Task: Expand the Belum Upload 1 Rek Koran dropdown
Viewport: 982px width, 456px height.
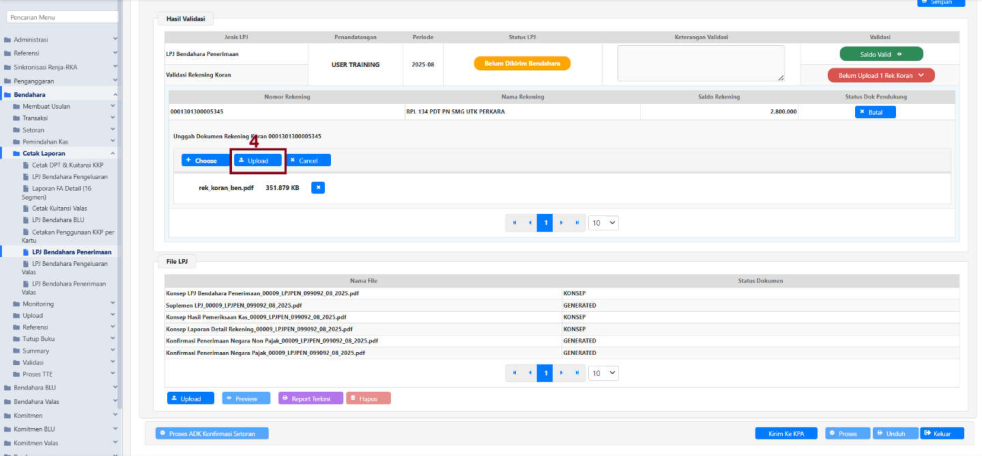Action: [880, 75]
